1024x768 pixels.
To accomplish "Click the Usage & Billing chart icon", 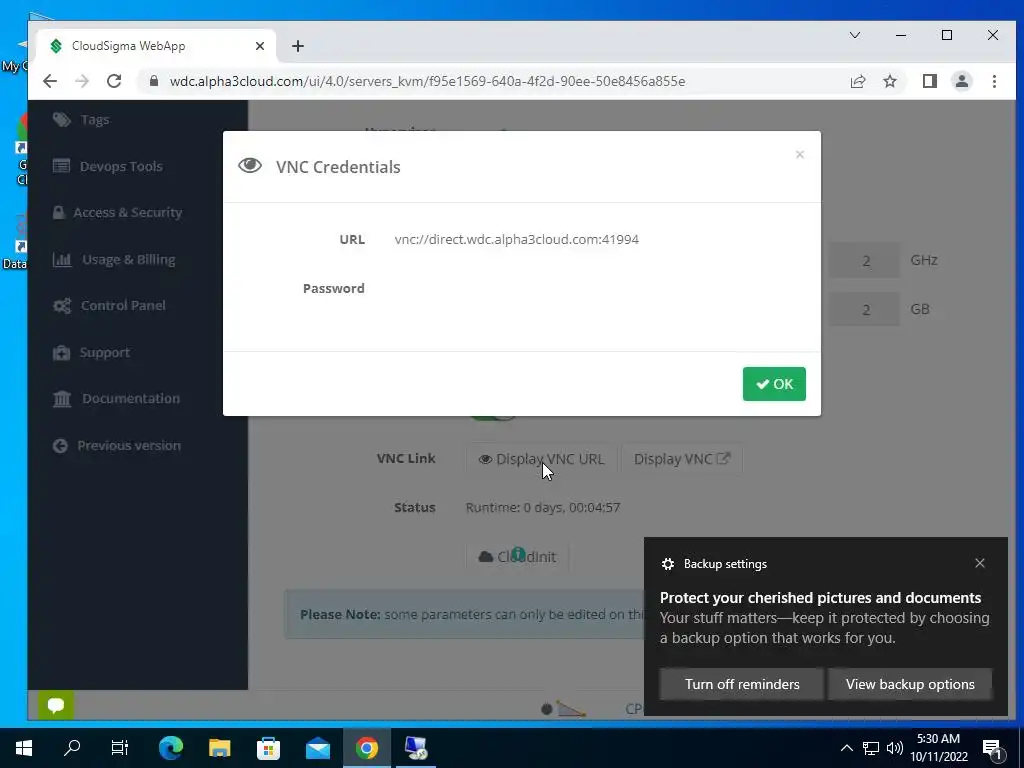I will (62, 259).
